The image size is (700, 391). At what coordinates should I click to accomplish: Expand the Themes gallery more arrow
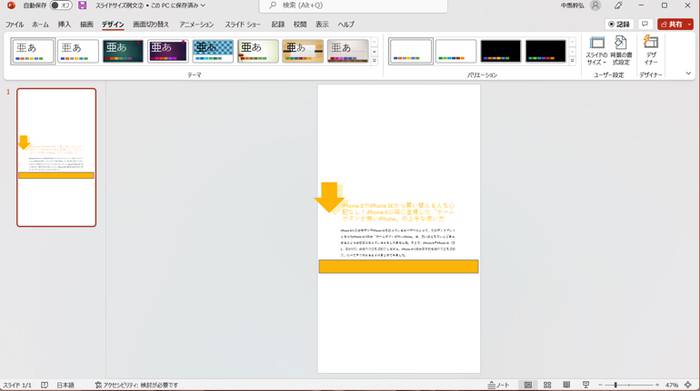(374, 60)
